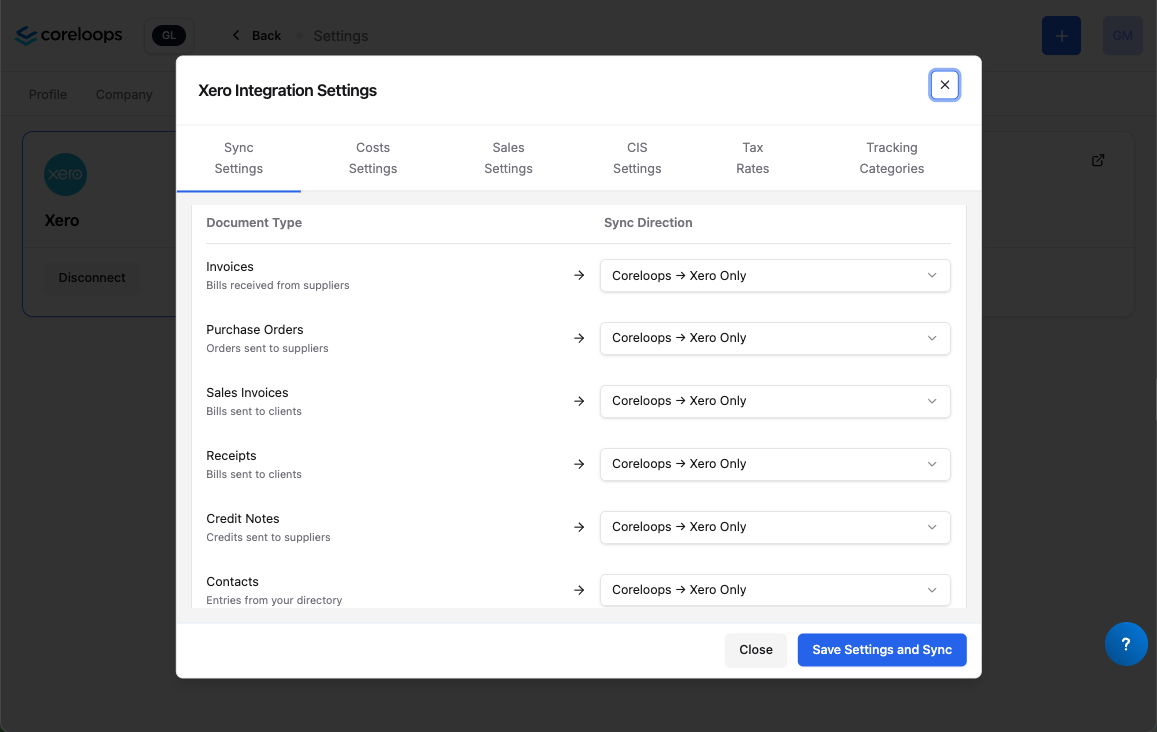
Task: Click Save Settings and Sync button
Action: [x=882, y=650]
